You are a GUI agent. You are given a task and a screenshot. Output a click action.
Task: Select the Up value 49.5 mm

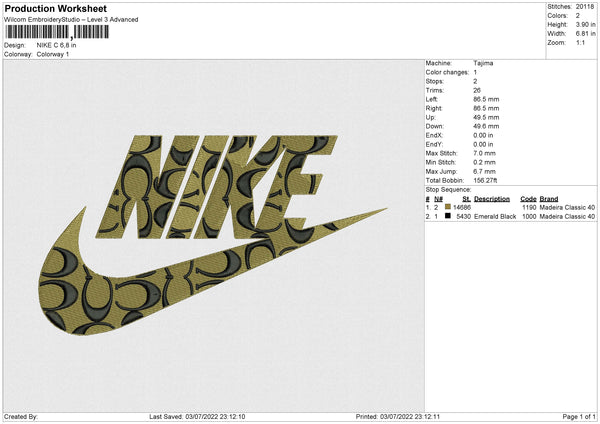click(x=486, y=117)
